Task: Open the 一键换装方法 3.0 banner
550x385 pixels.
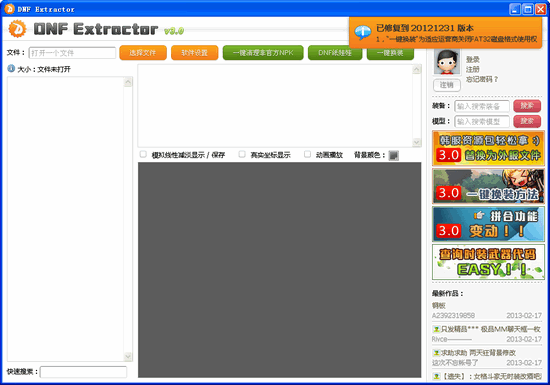Action: (x=488, y=186)
